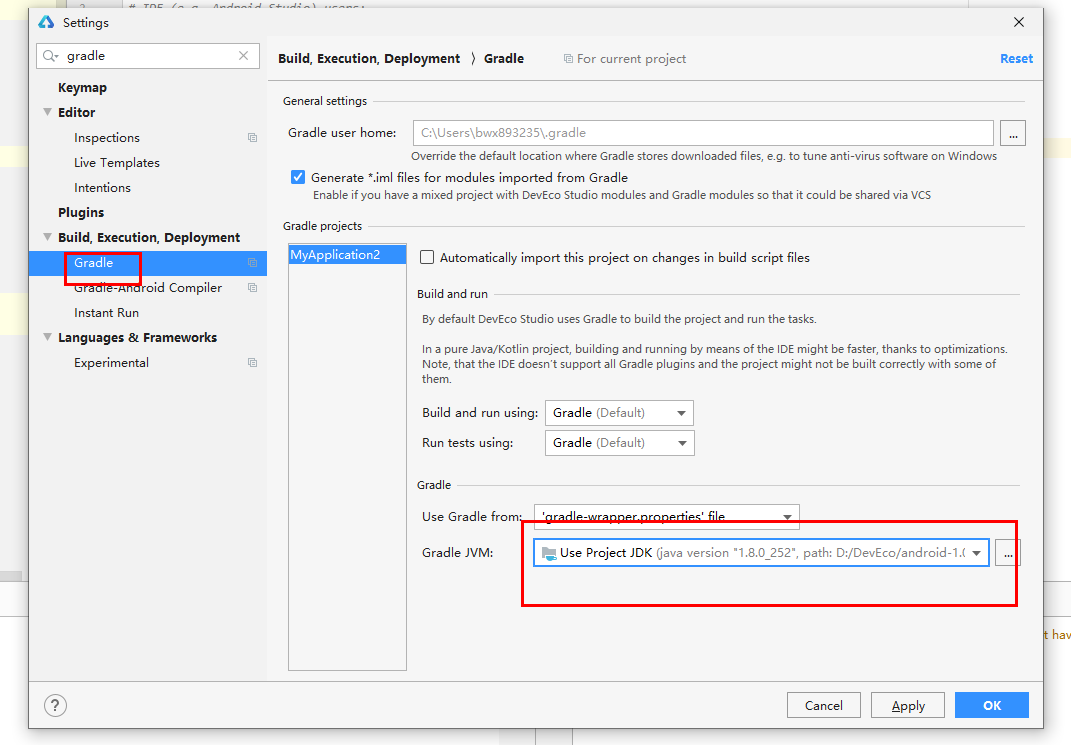Collapse Languages & Frameworks section

[x=47, y=337]
